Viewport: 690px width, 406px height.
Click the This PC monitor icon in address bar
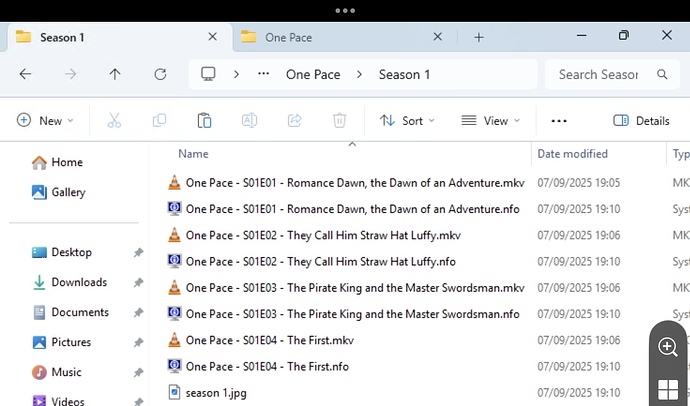pyautogui.click(x=208, y=74)
